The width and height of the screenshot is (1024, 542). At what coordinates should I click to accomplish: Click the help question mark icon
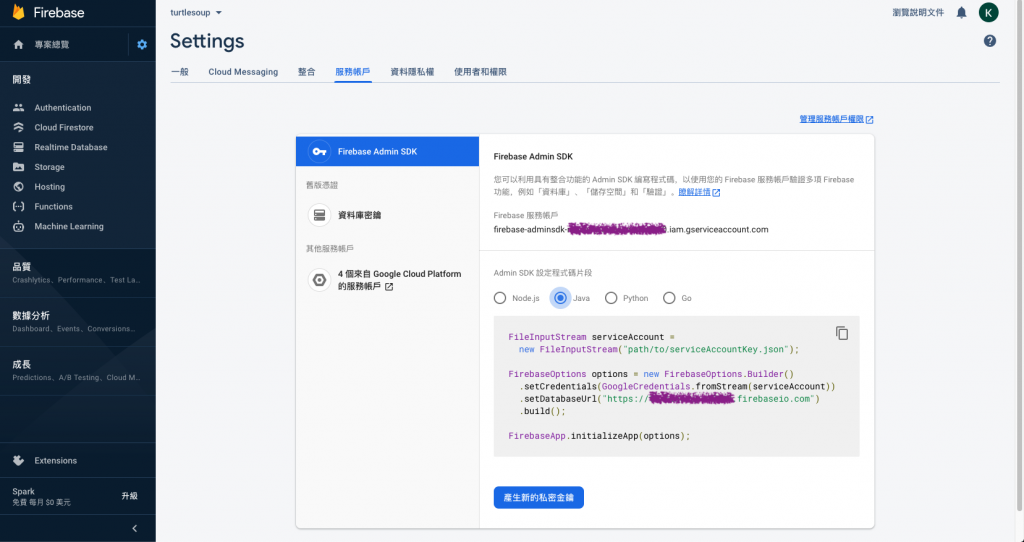(x=990, y=41)
